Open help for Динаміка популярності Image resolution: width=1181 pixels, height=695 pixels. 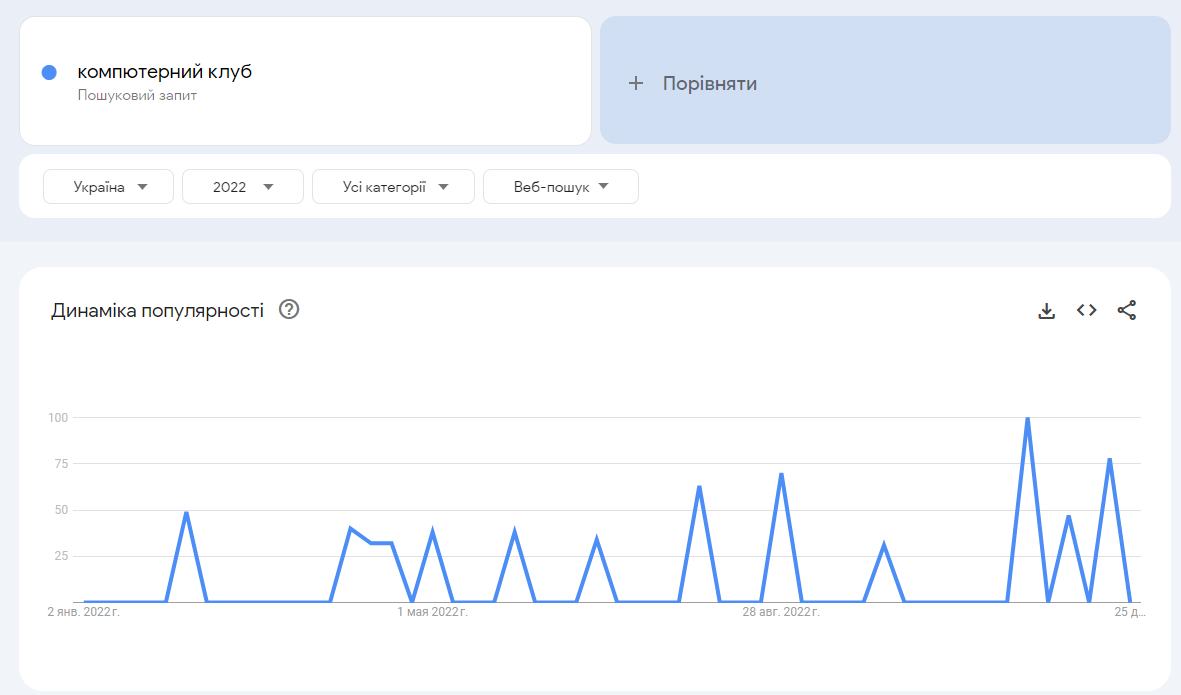pos(289,310)
